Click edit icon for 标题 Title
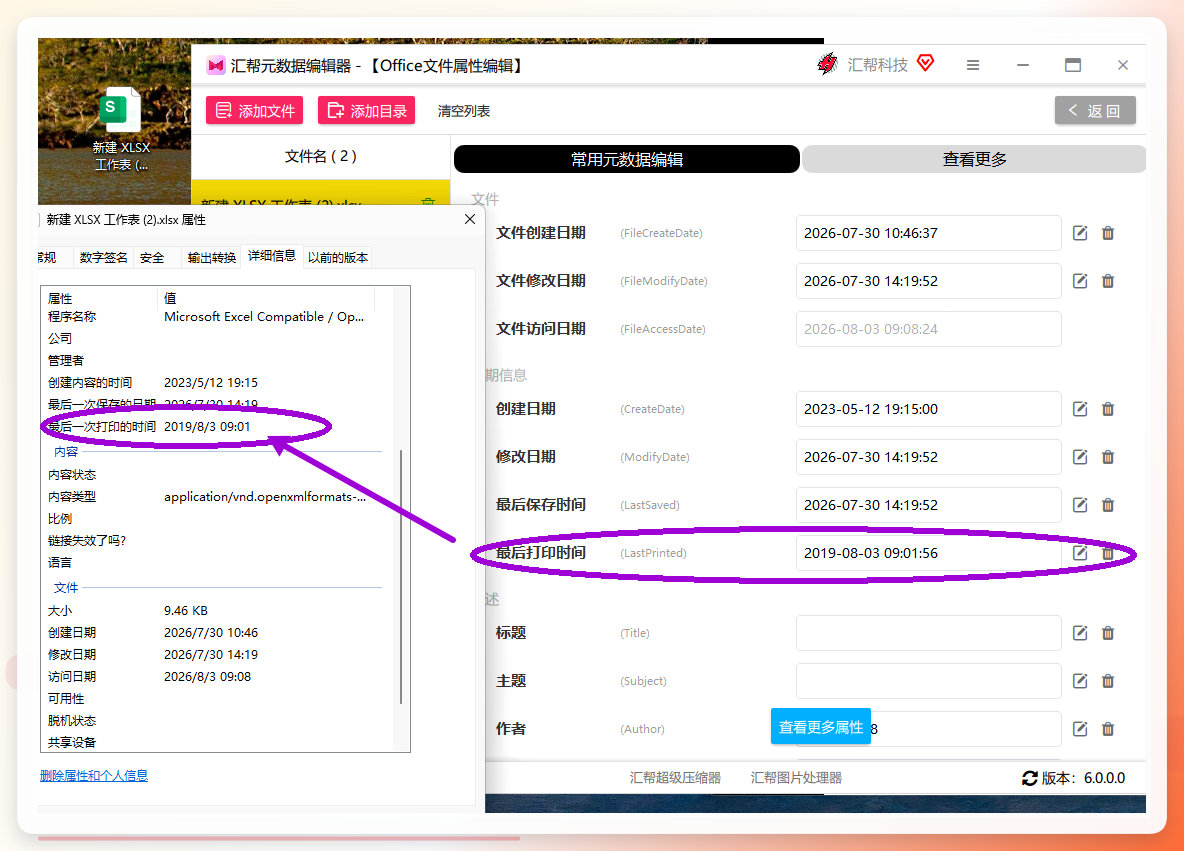 tap(1080, 633)
